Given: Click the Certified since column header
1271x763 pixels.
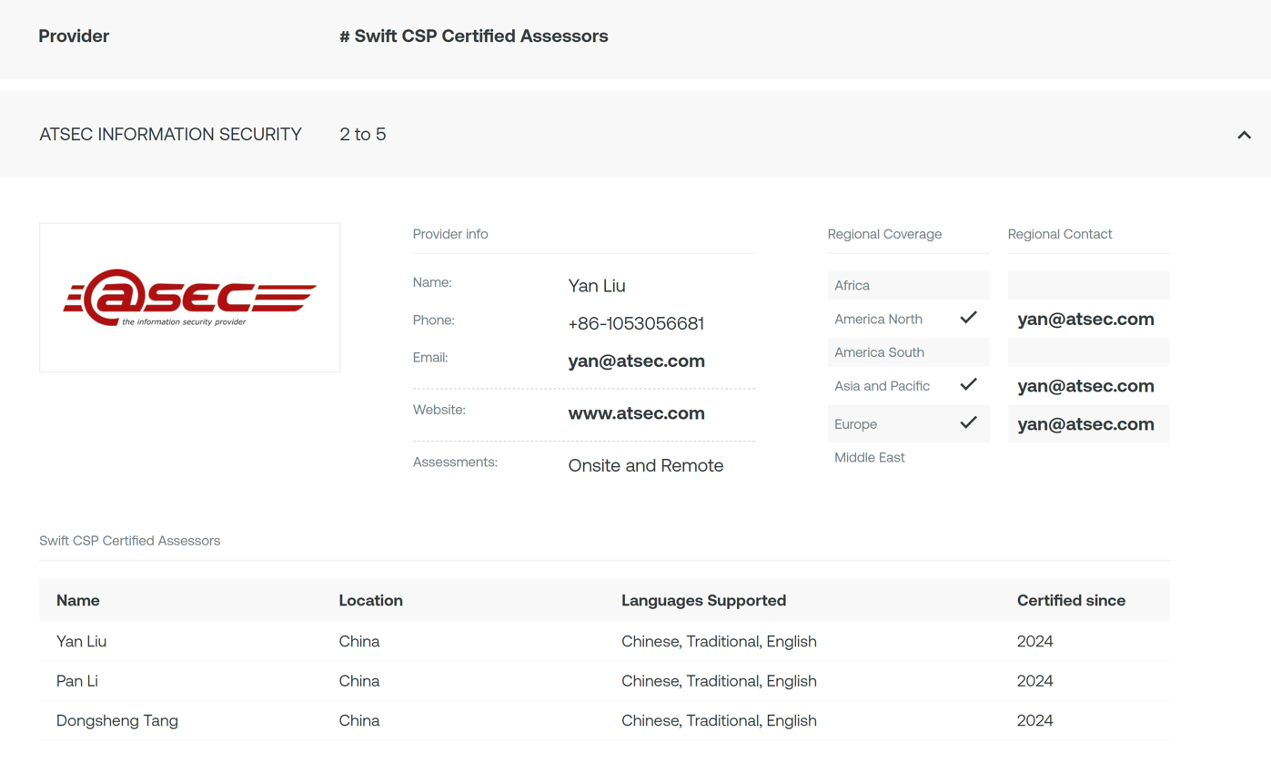Looking at the screenshot, I should [1071, 600].
